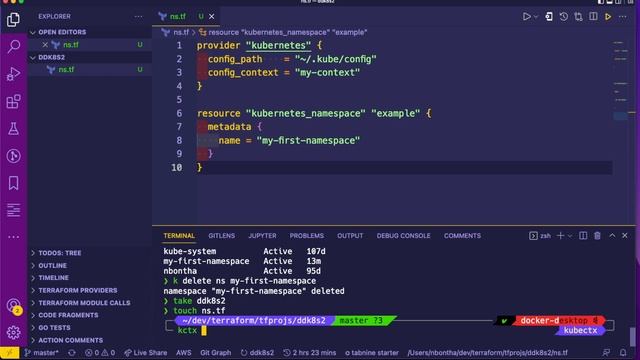Split the terminal panel
The width and height of the screenshot is (640, 360).
(583, 236)
